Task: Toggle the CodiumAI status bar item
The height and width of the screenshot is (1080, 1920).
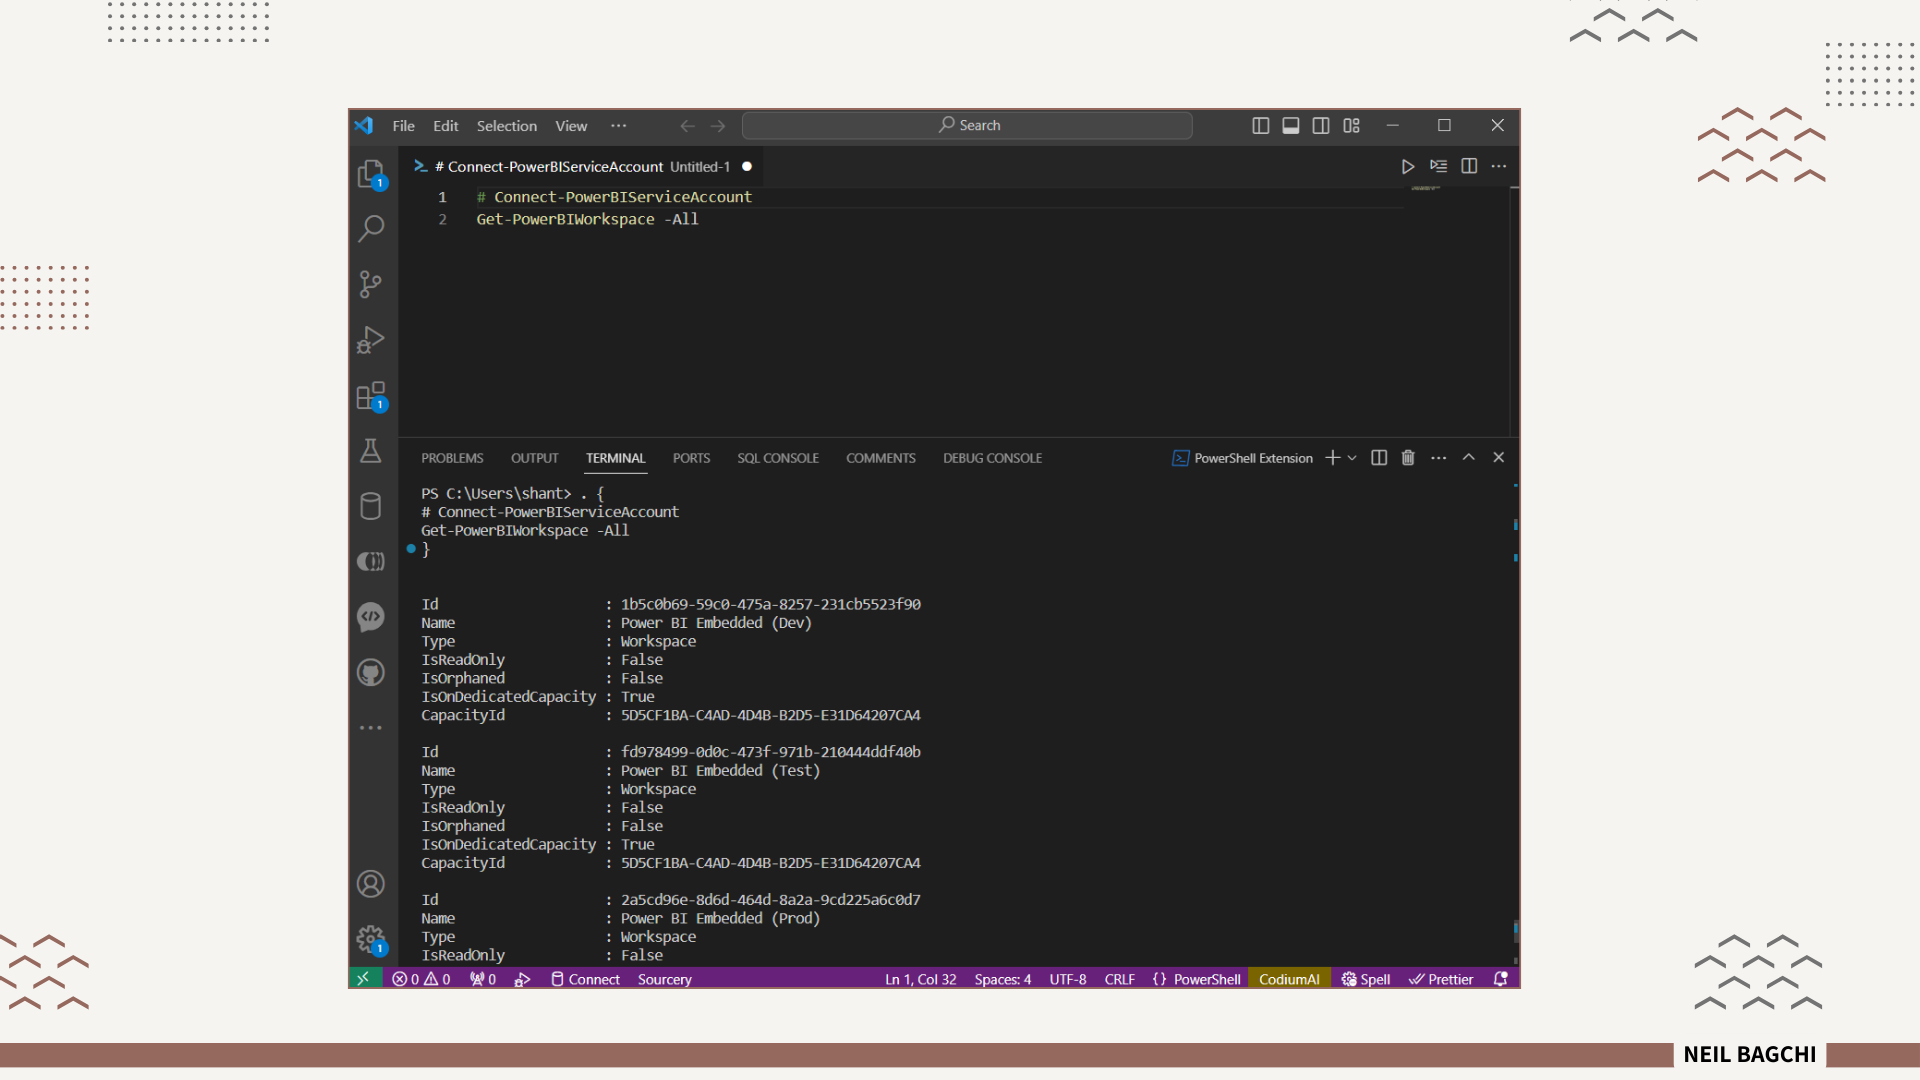Action: click(1288, 977)
